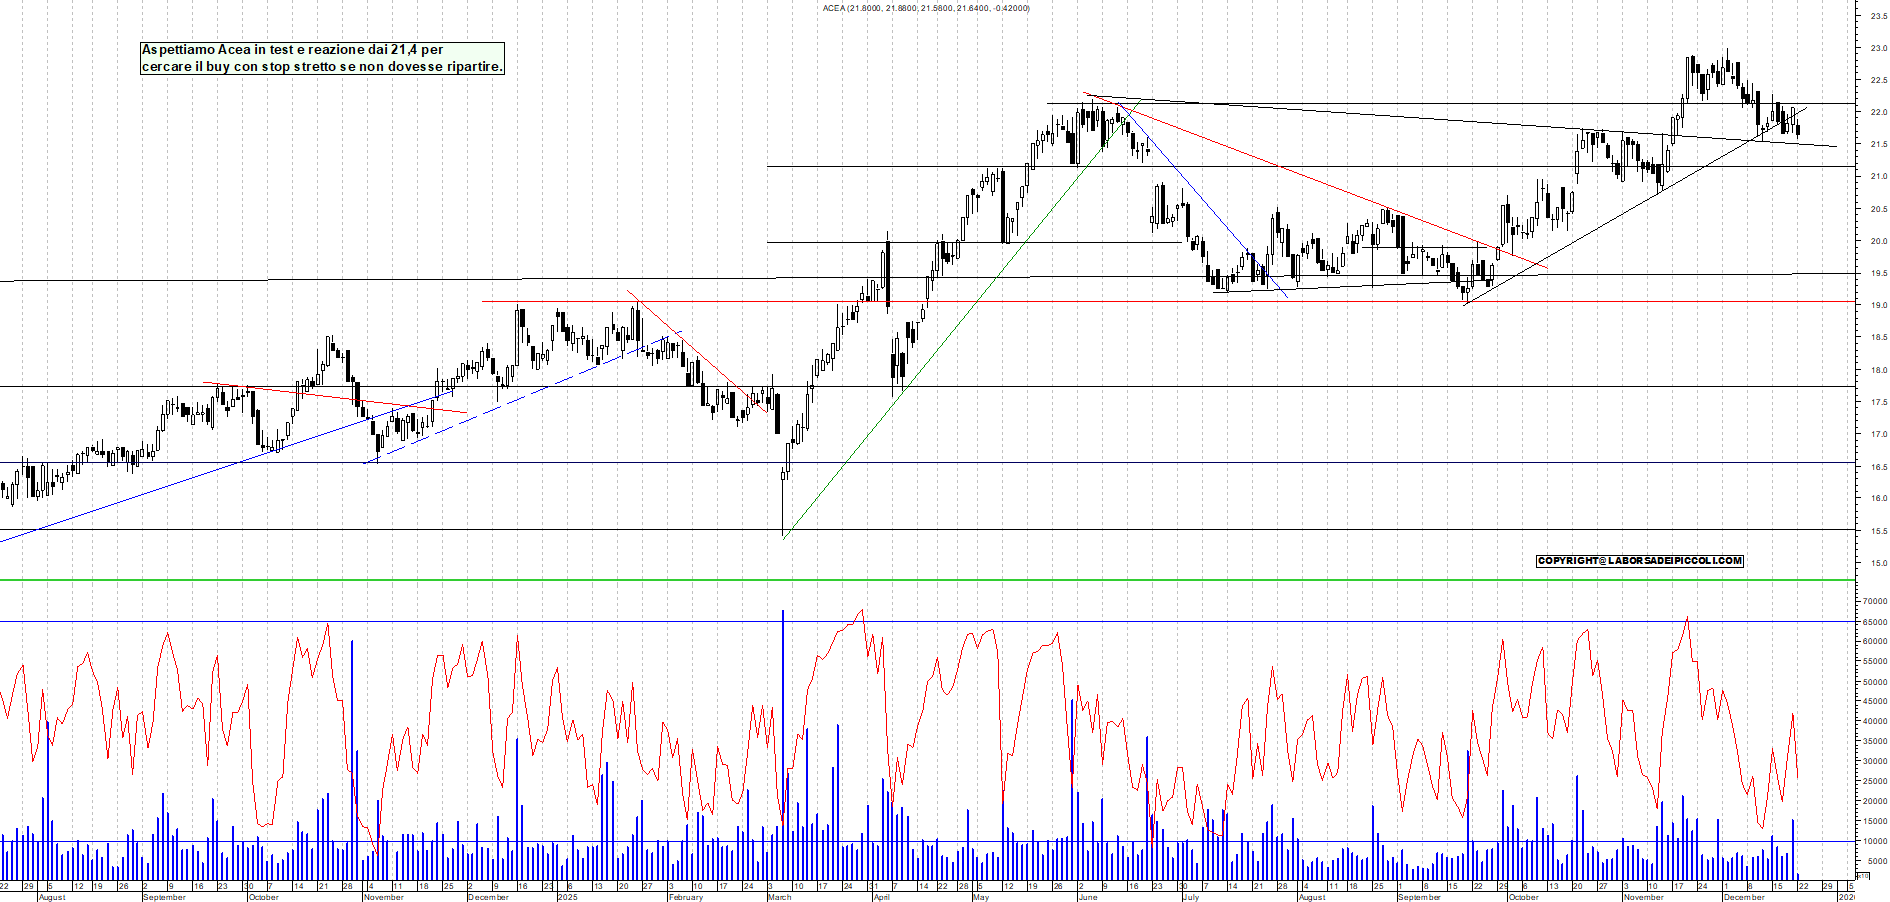
Task: Select the 35000 volume axis label
Action: point(1874,742)
